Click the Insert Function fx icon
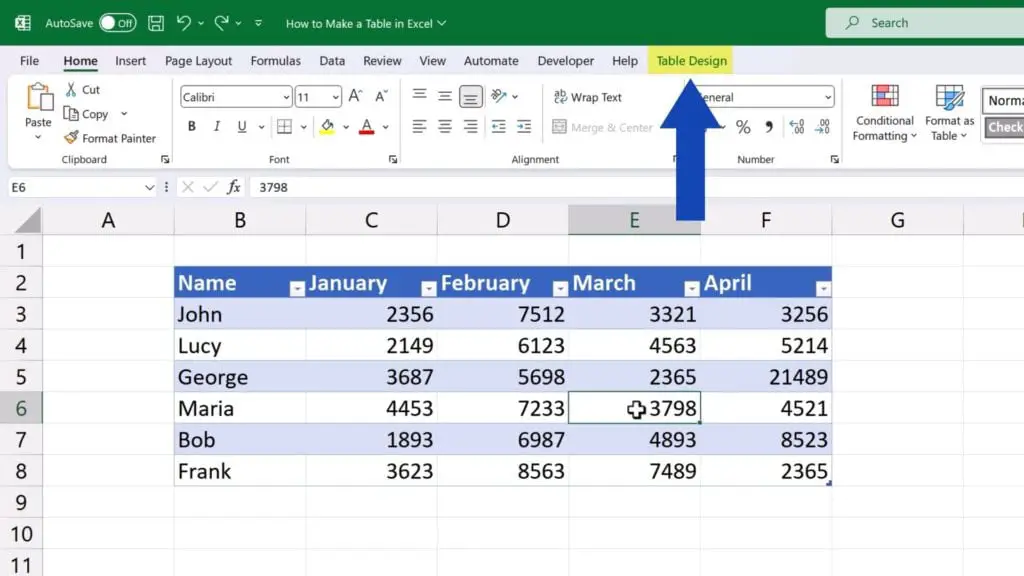Viewport: 1024px width, 576px height. tap(233, 187)
